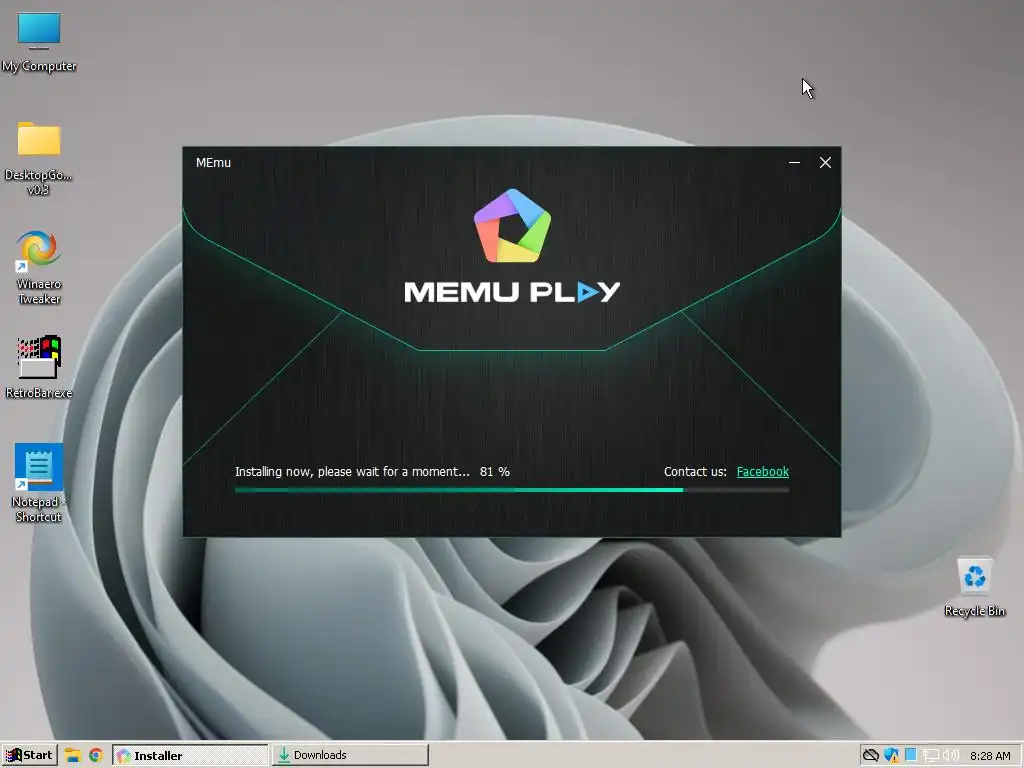Click the security shield tray icon
Viewport: 1024px width, 768px height.
click(x=891, y=756)
